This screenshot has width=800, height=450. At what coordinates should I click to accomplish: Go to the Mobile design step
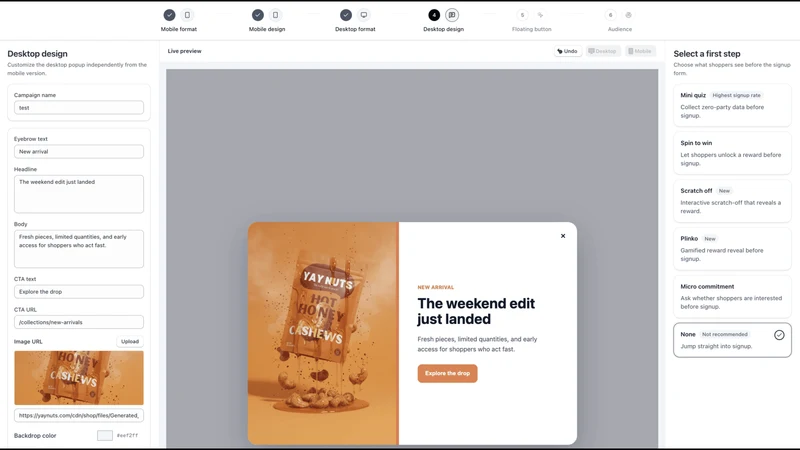(x=267, y=29)
